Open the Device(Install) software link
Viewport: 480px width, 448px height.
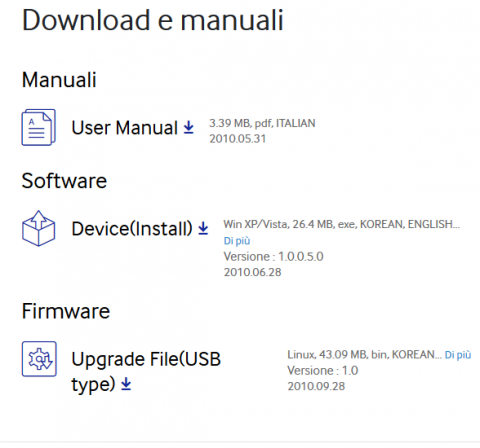pyautogui.click(x=132, y=229)
